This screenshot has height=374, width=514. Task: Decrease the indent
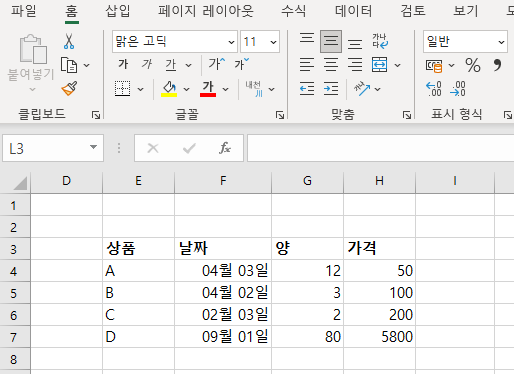point(307,89)
